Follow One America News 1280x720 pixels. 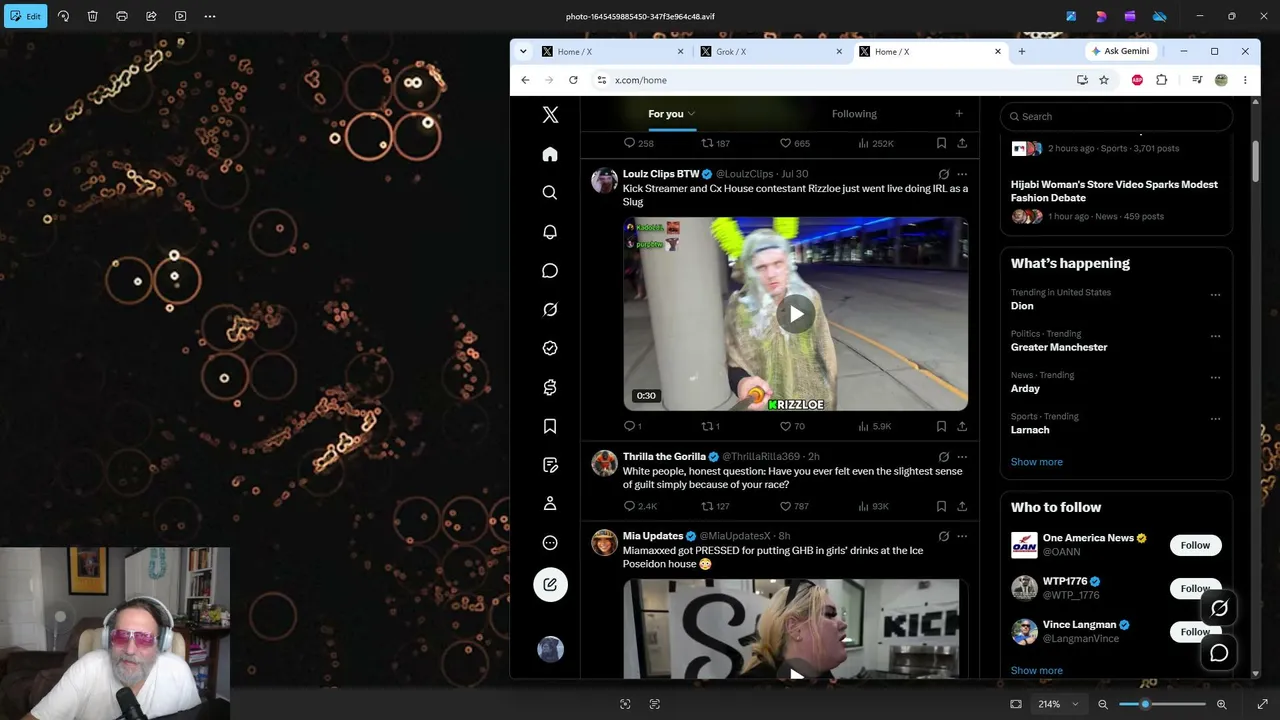pyautogui.click(x=1195, y=545)
